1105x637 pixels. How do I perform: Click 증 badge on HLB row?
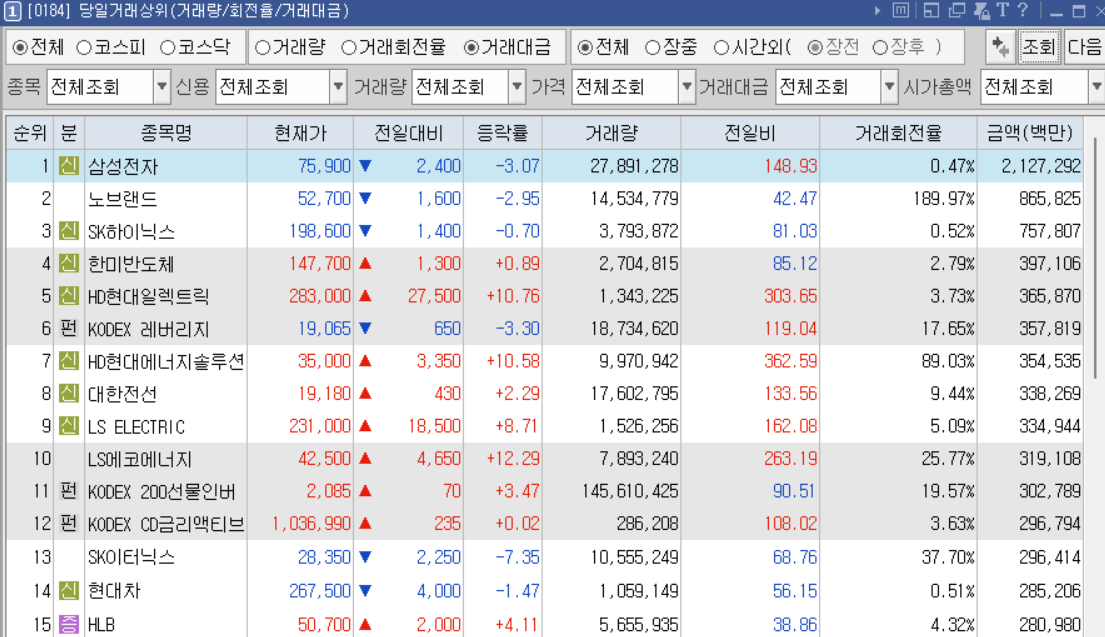68,624
